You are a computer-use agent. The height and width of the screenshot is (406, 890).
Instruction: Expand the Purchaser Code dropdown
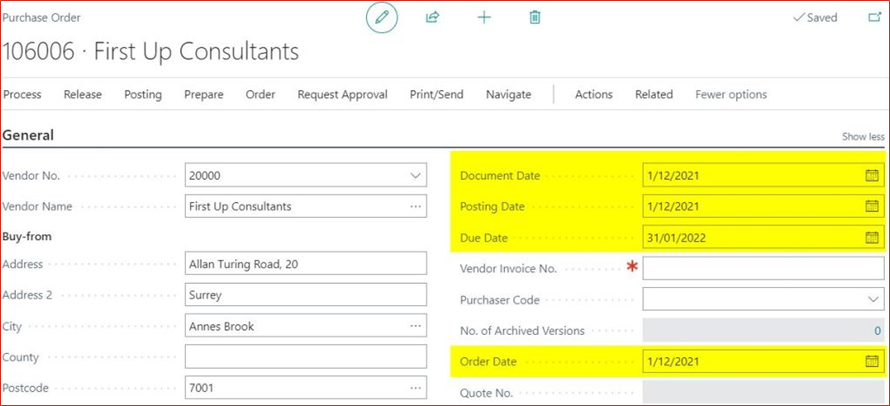pos(873,299)
